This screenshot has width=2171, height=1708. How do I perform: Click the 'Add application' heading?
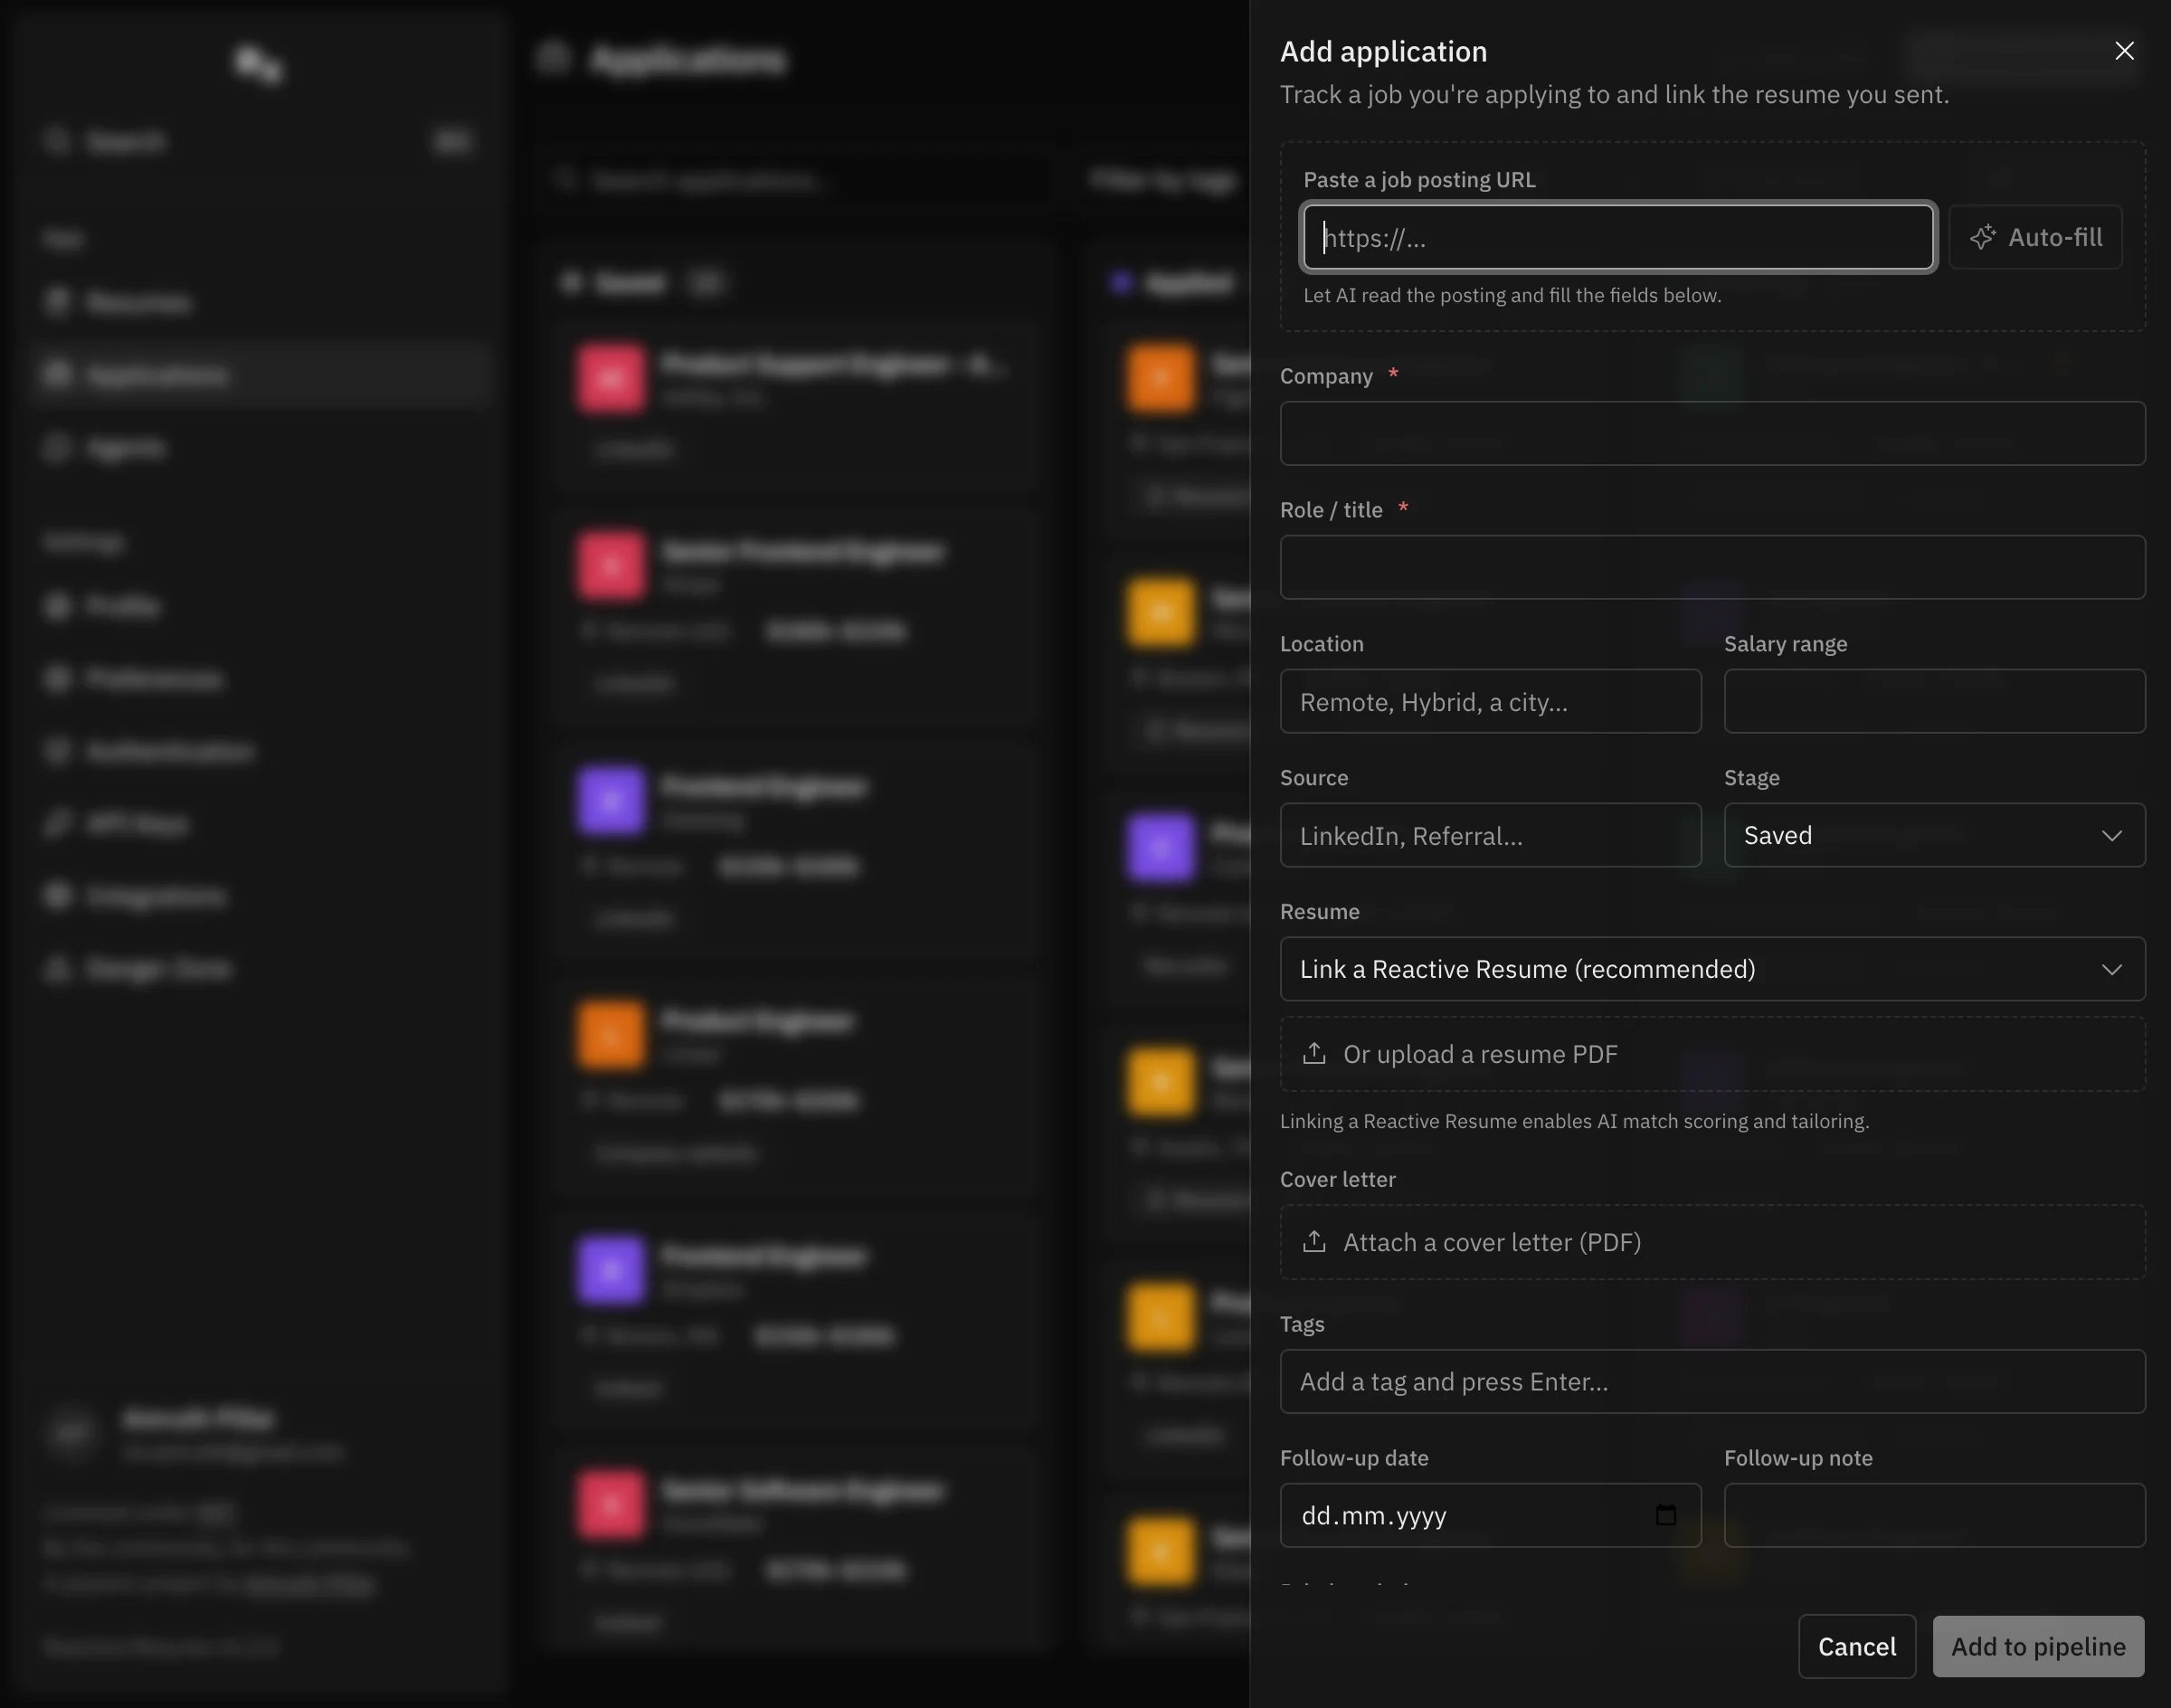[1383, 51]
